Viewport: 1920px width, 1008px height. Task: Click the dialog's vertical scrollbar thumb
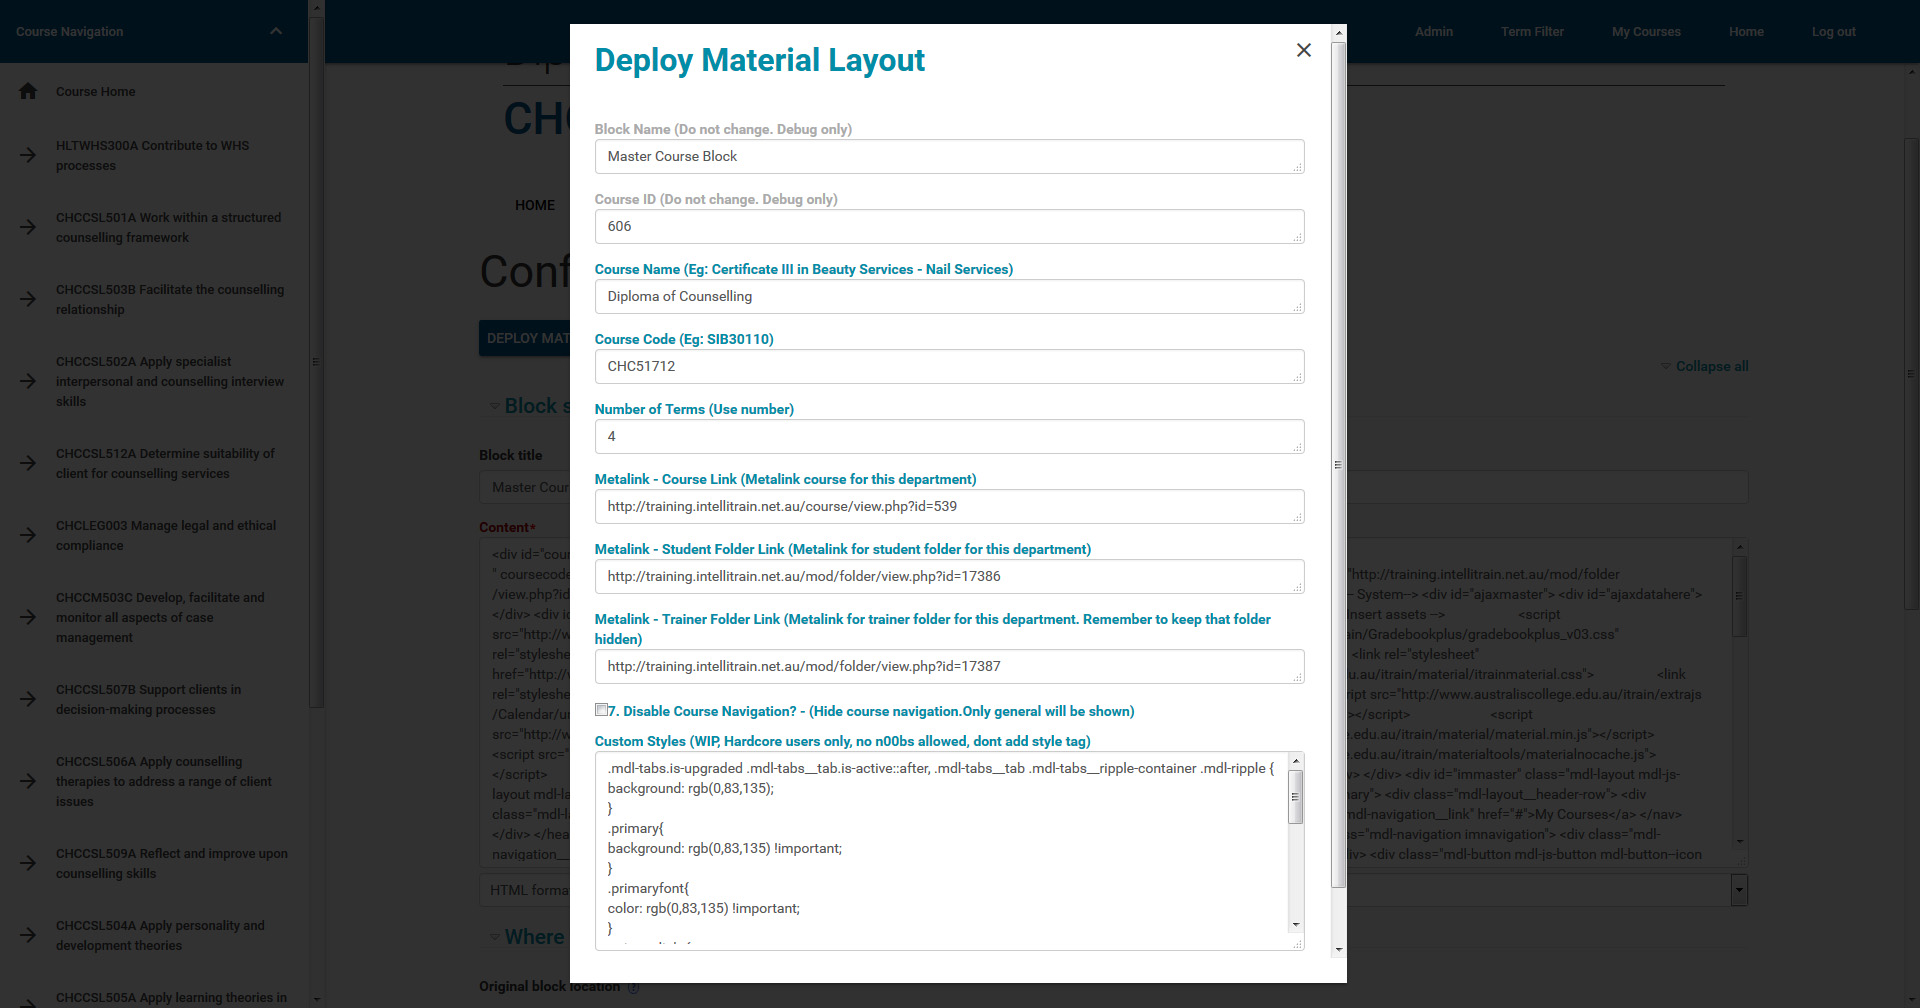coord(1339,465)
